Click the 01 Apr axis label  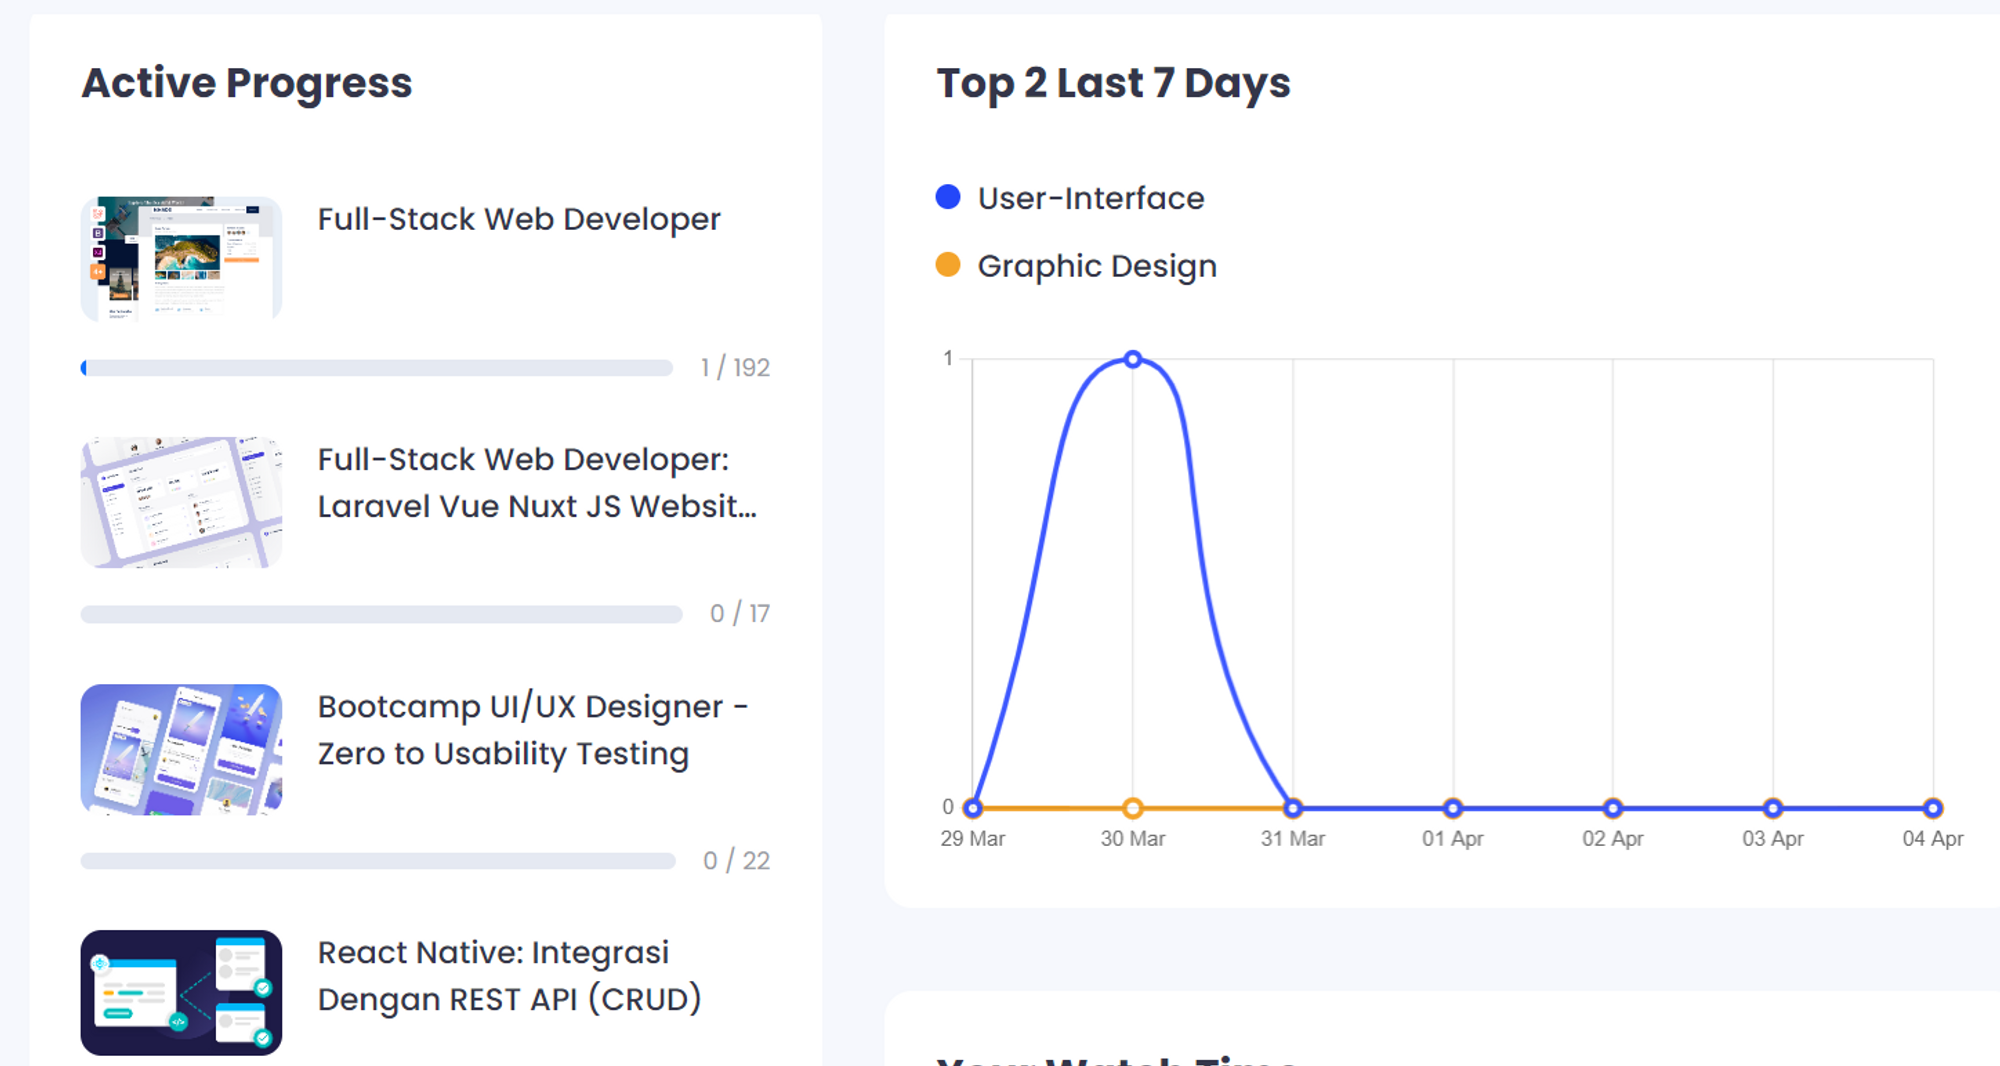point(1453,839)
